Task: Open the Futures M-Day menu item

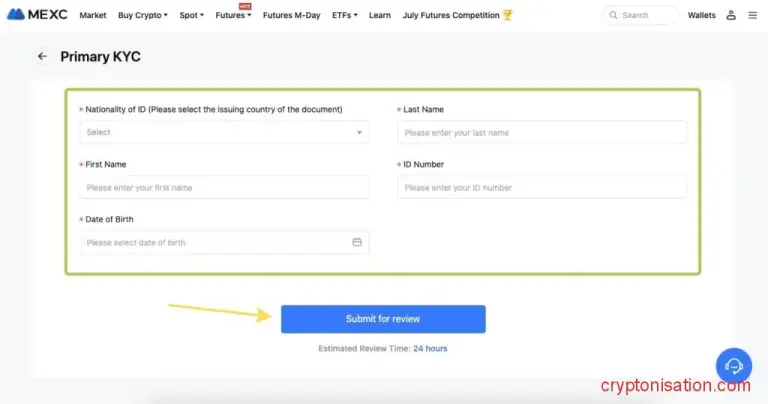Action: click(292, 15)
